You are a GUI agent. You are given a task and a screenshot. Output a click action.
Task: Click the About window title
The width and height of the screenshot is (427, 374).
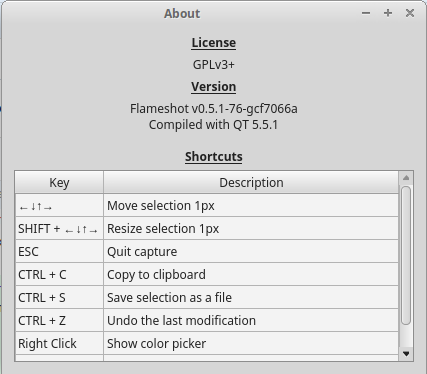pyautogui.click(x=182, y=14)
